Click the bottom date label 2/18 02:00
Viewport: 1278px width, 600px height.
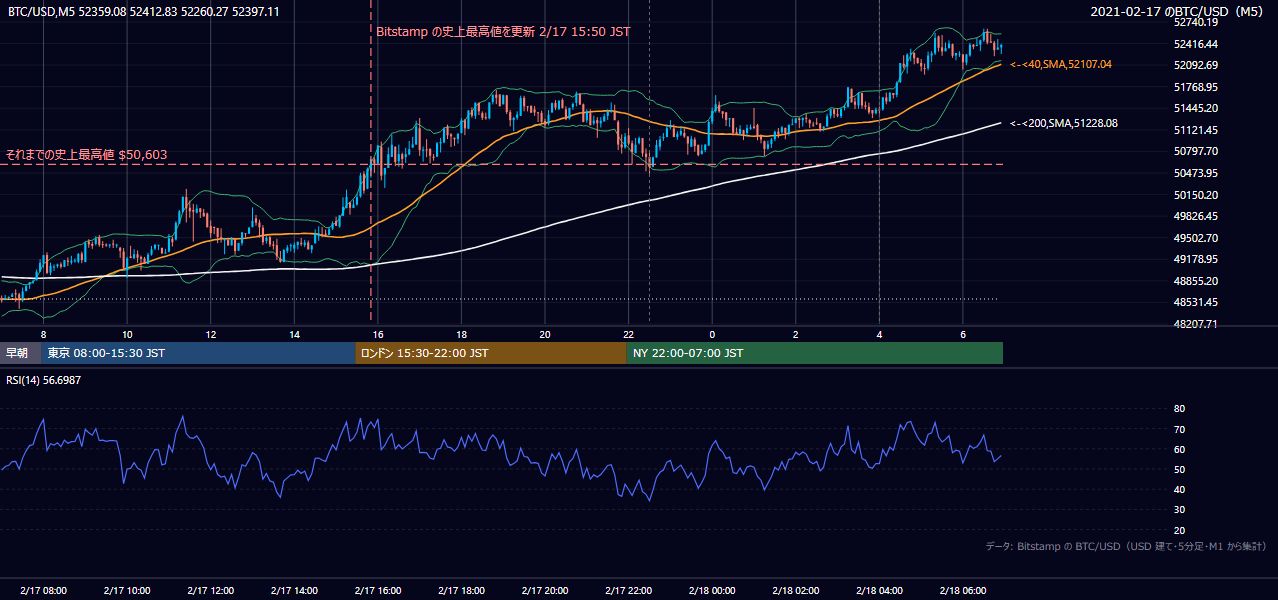(795, 591)
